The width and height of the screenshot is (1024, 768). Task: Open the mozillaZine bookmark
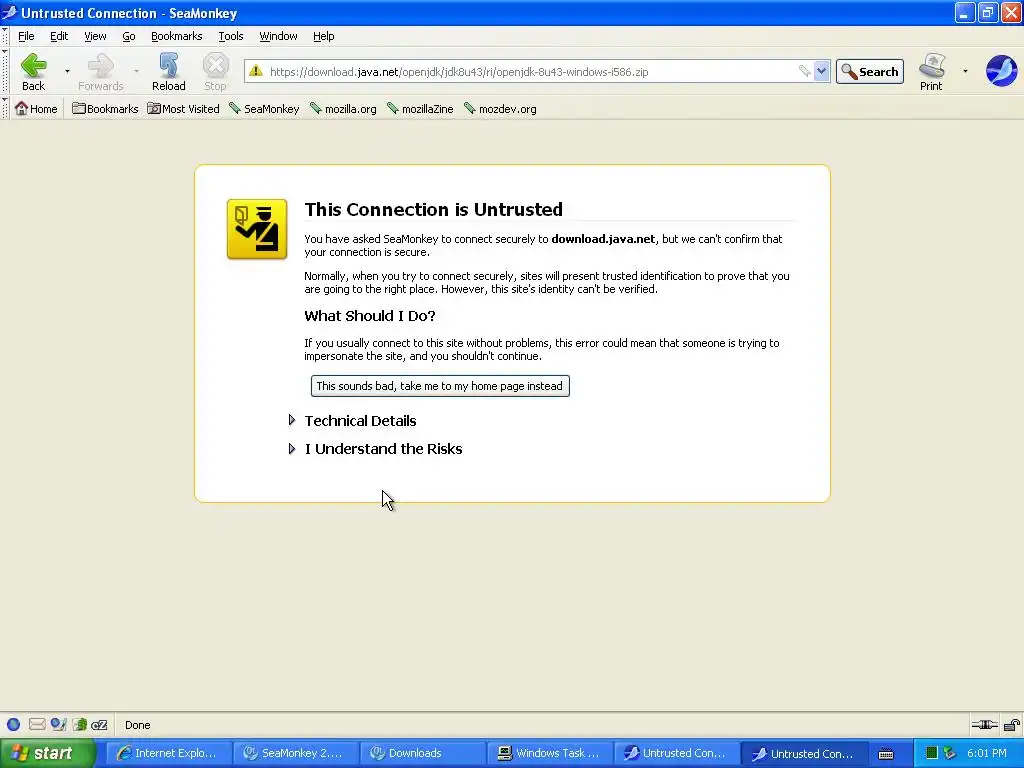(421, 108)
